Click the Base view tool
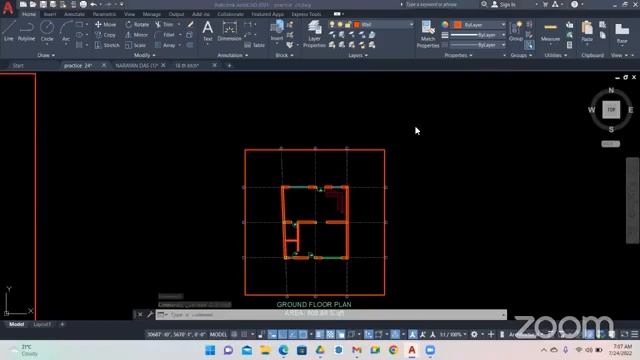Screen dimensions: 640x360 click(x=622, y=33)
